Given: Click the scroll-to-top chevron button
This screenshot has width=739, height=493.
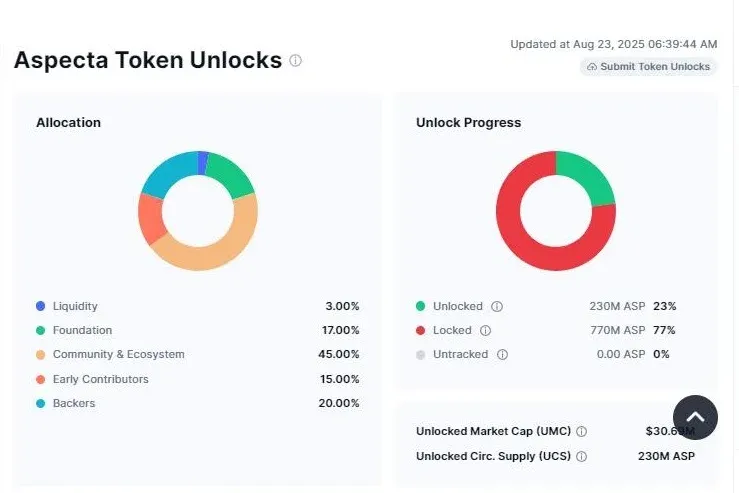Looking at the screenshot, I should tap(695, 417).
